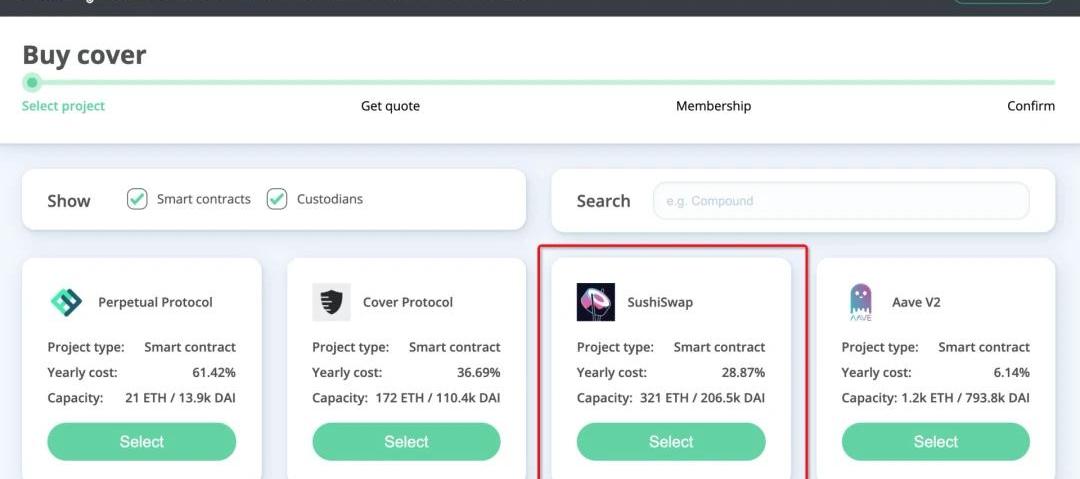Click the Perpetual Protocol project name
The image size is (1080, 479).
coord(155,302)
